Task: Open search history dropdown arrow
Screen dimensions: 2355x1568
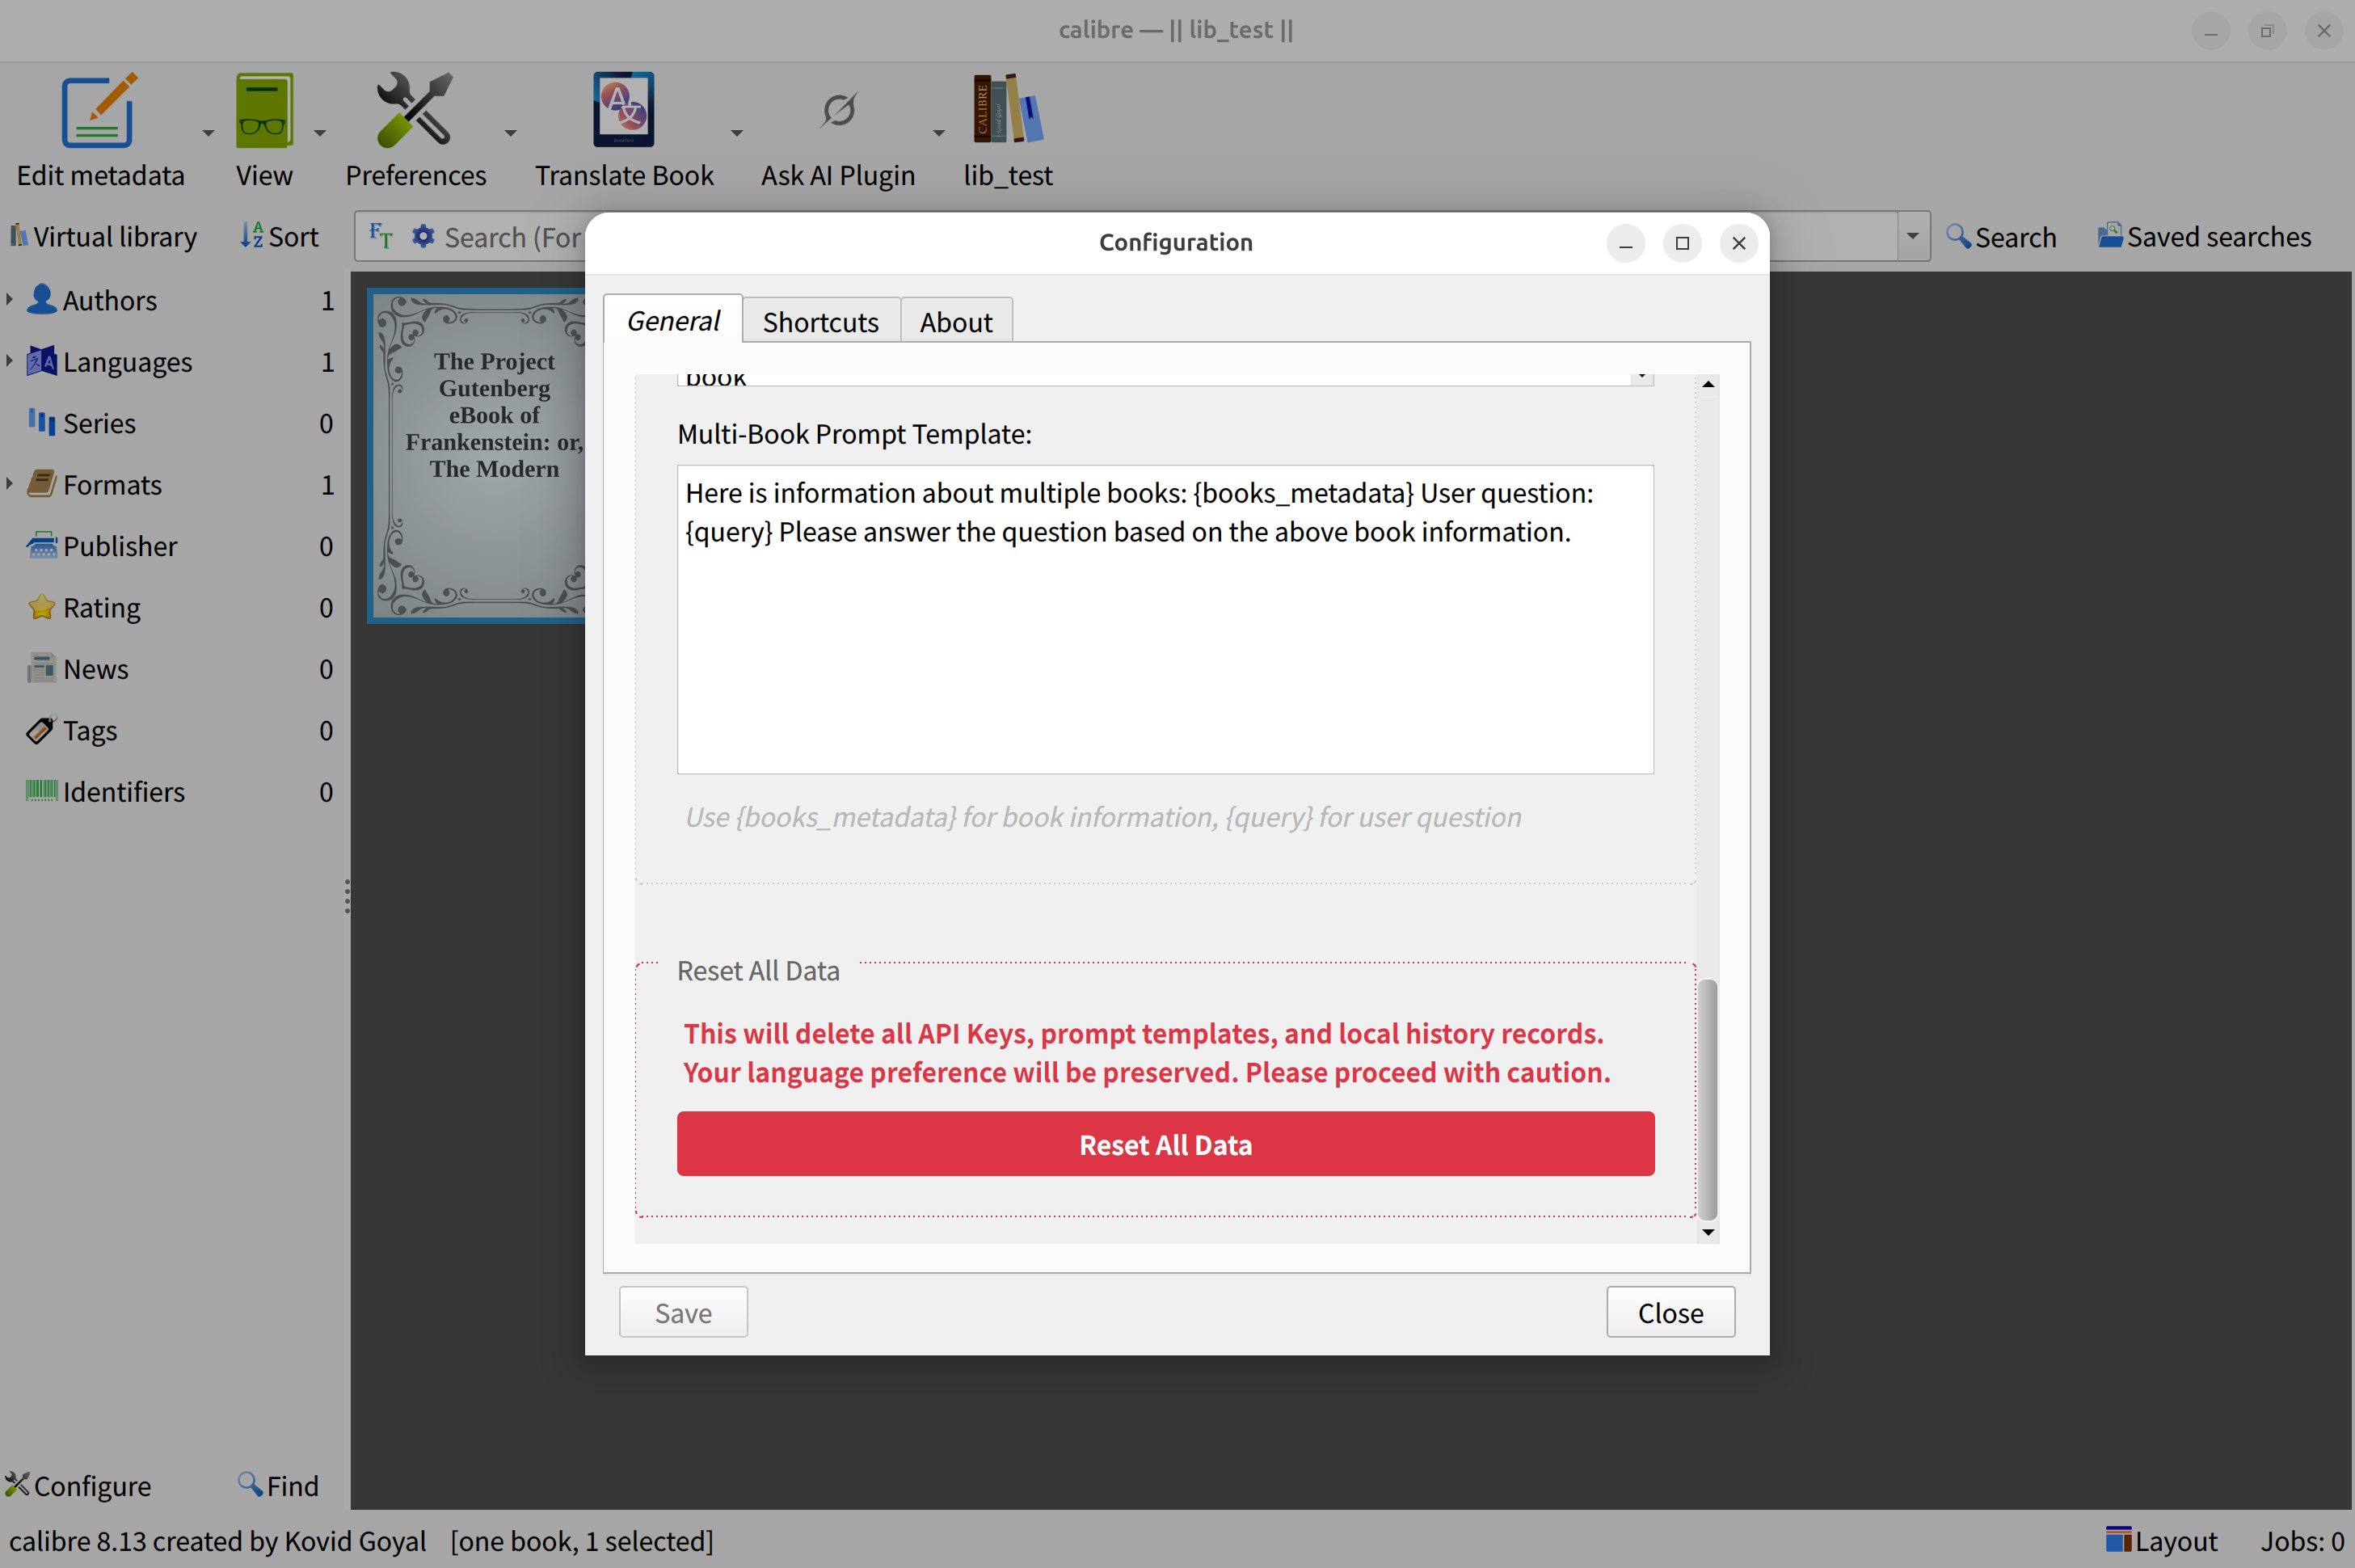Action: [1911, 237]
